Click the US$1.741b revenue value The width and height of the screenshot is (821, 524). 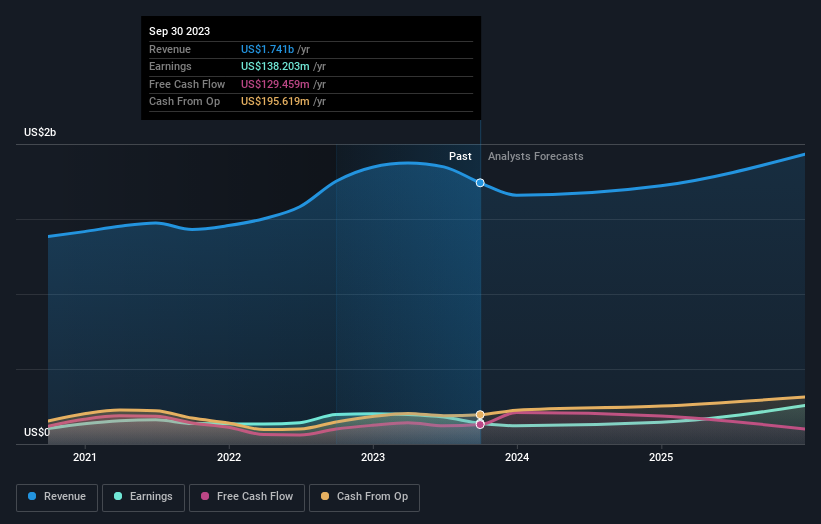[267, 49]
